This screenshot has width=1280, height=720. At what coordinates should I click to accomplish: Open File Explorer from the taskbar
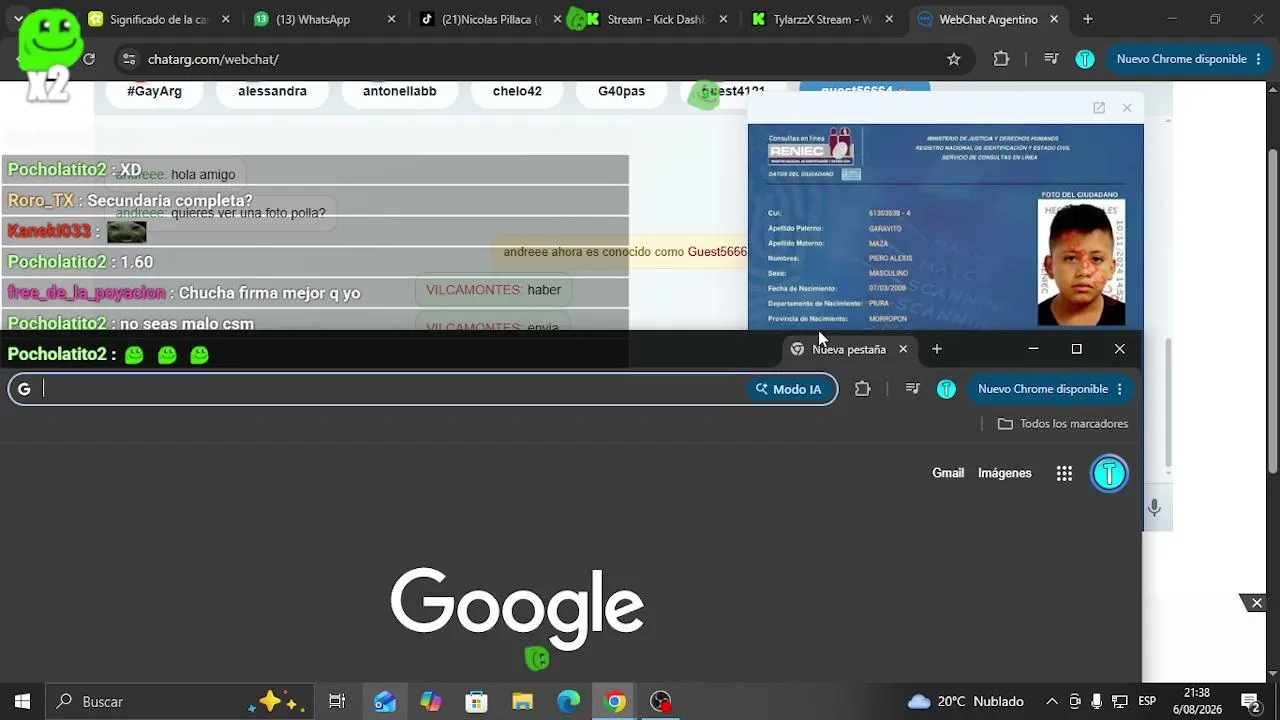523,701
